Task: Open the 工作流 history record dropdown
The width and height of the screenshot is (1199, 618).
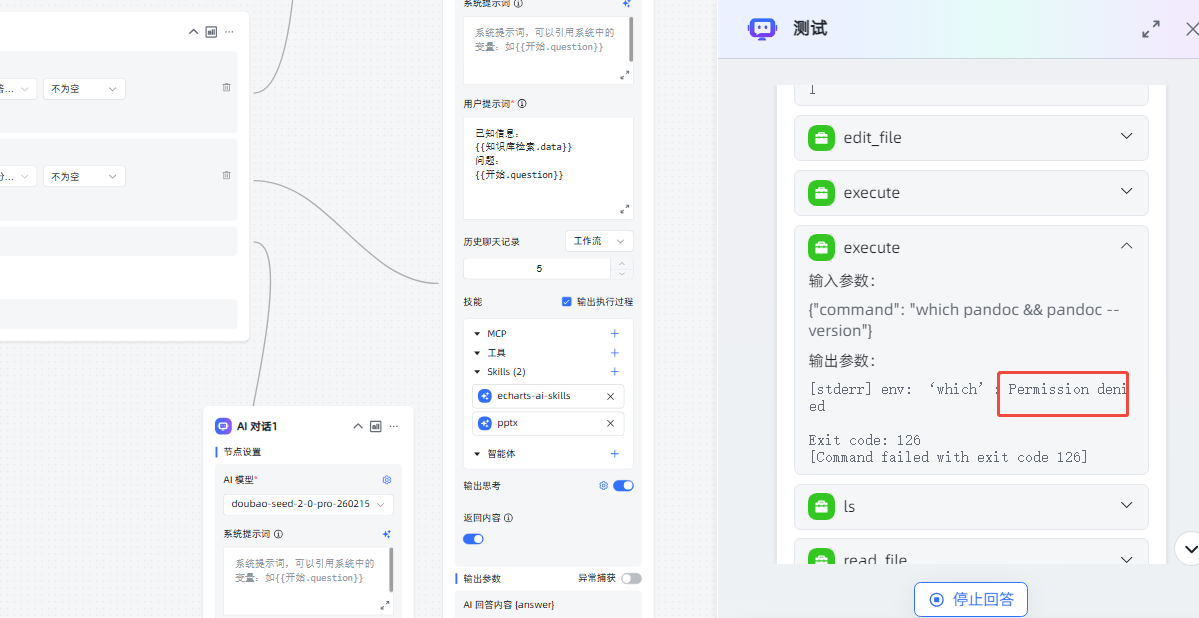Action: pyautogui.click(x=599, y=241)
